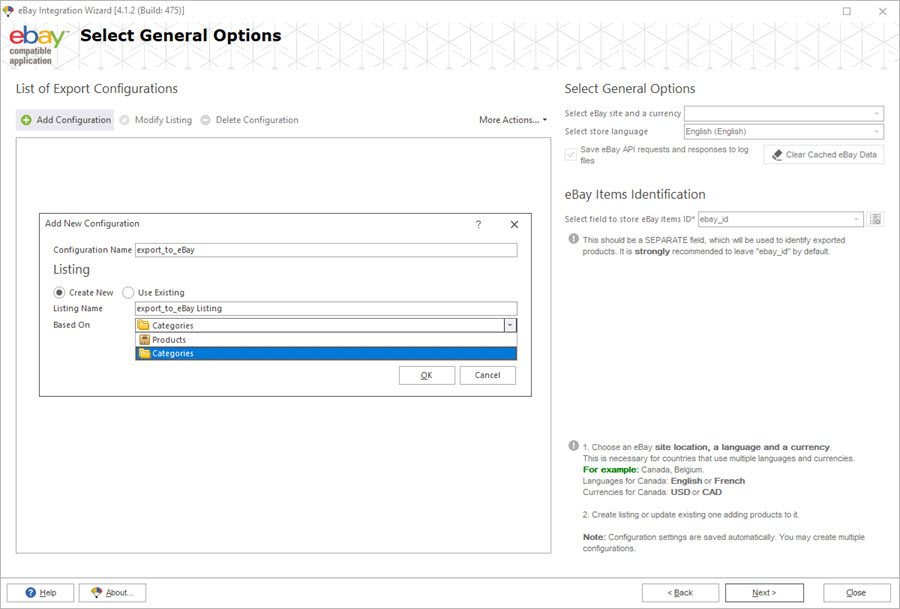Click the info icon beside site location tip
Screen dimensions: 900x609
click(x=573, y=445)
